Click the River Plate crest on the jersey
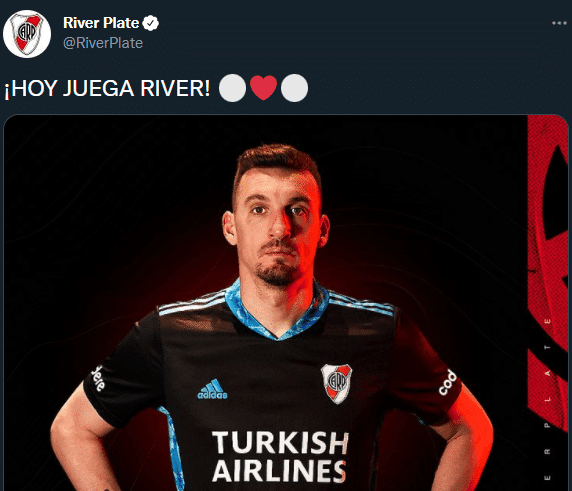The width and height of the screenshot is (572, 491). pyautogui.click(x=336, y=383)
